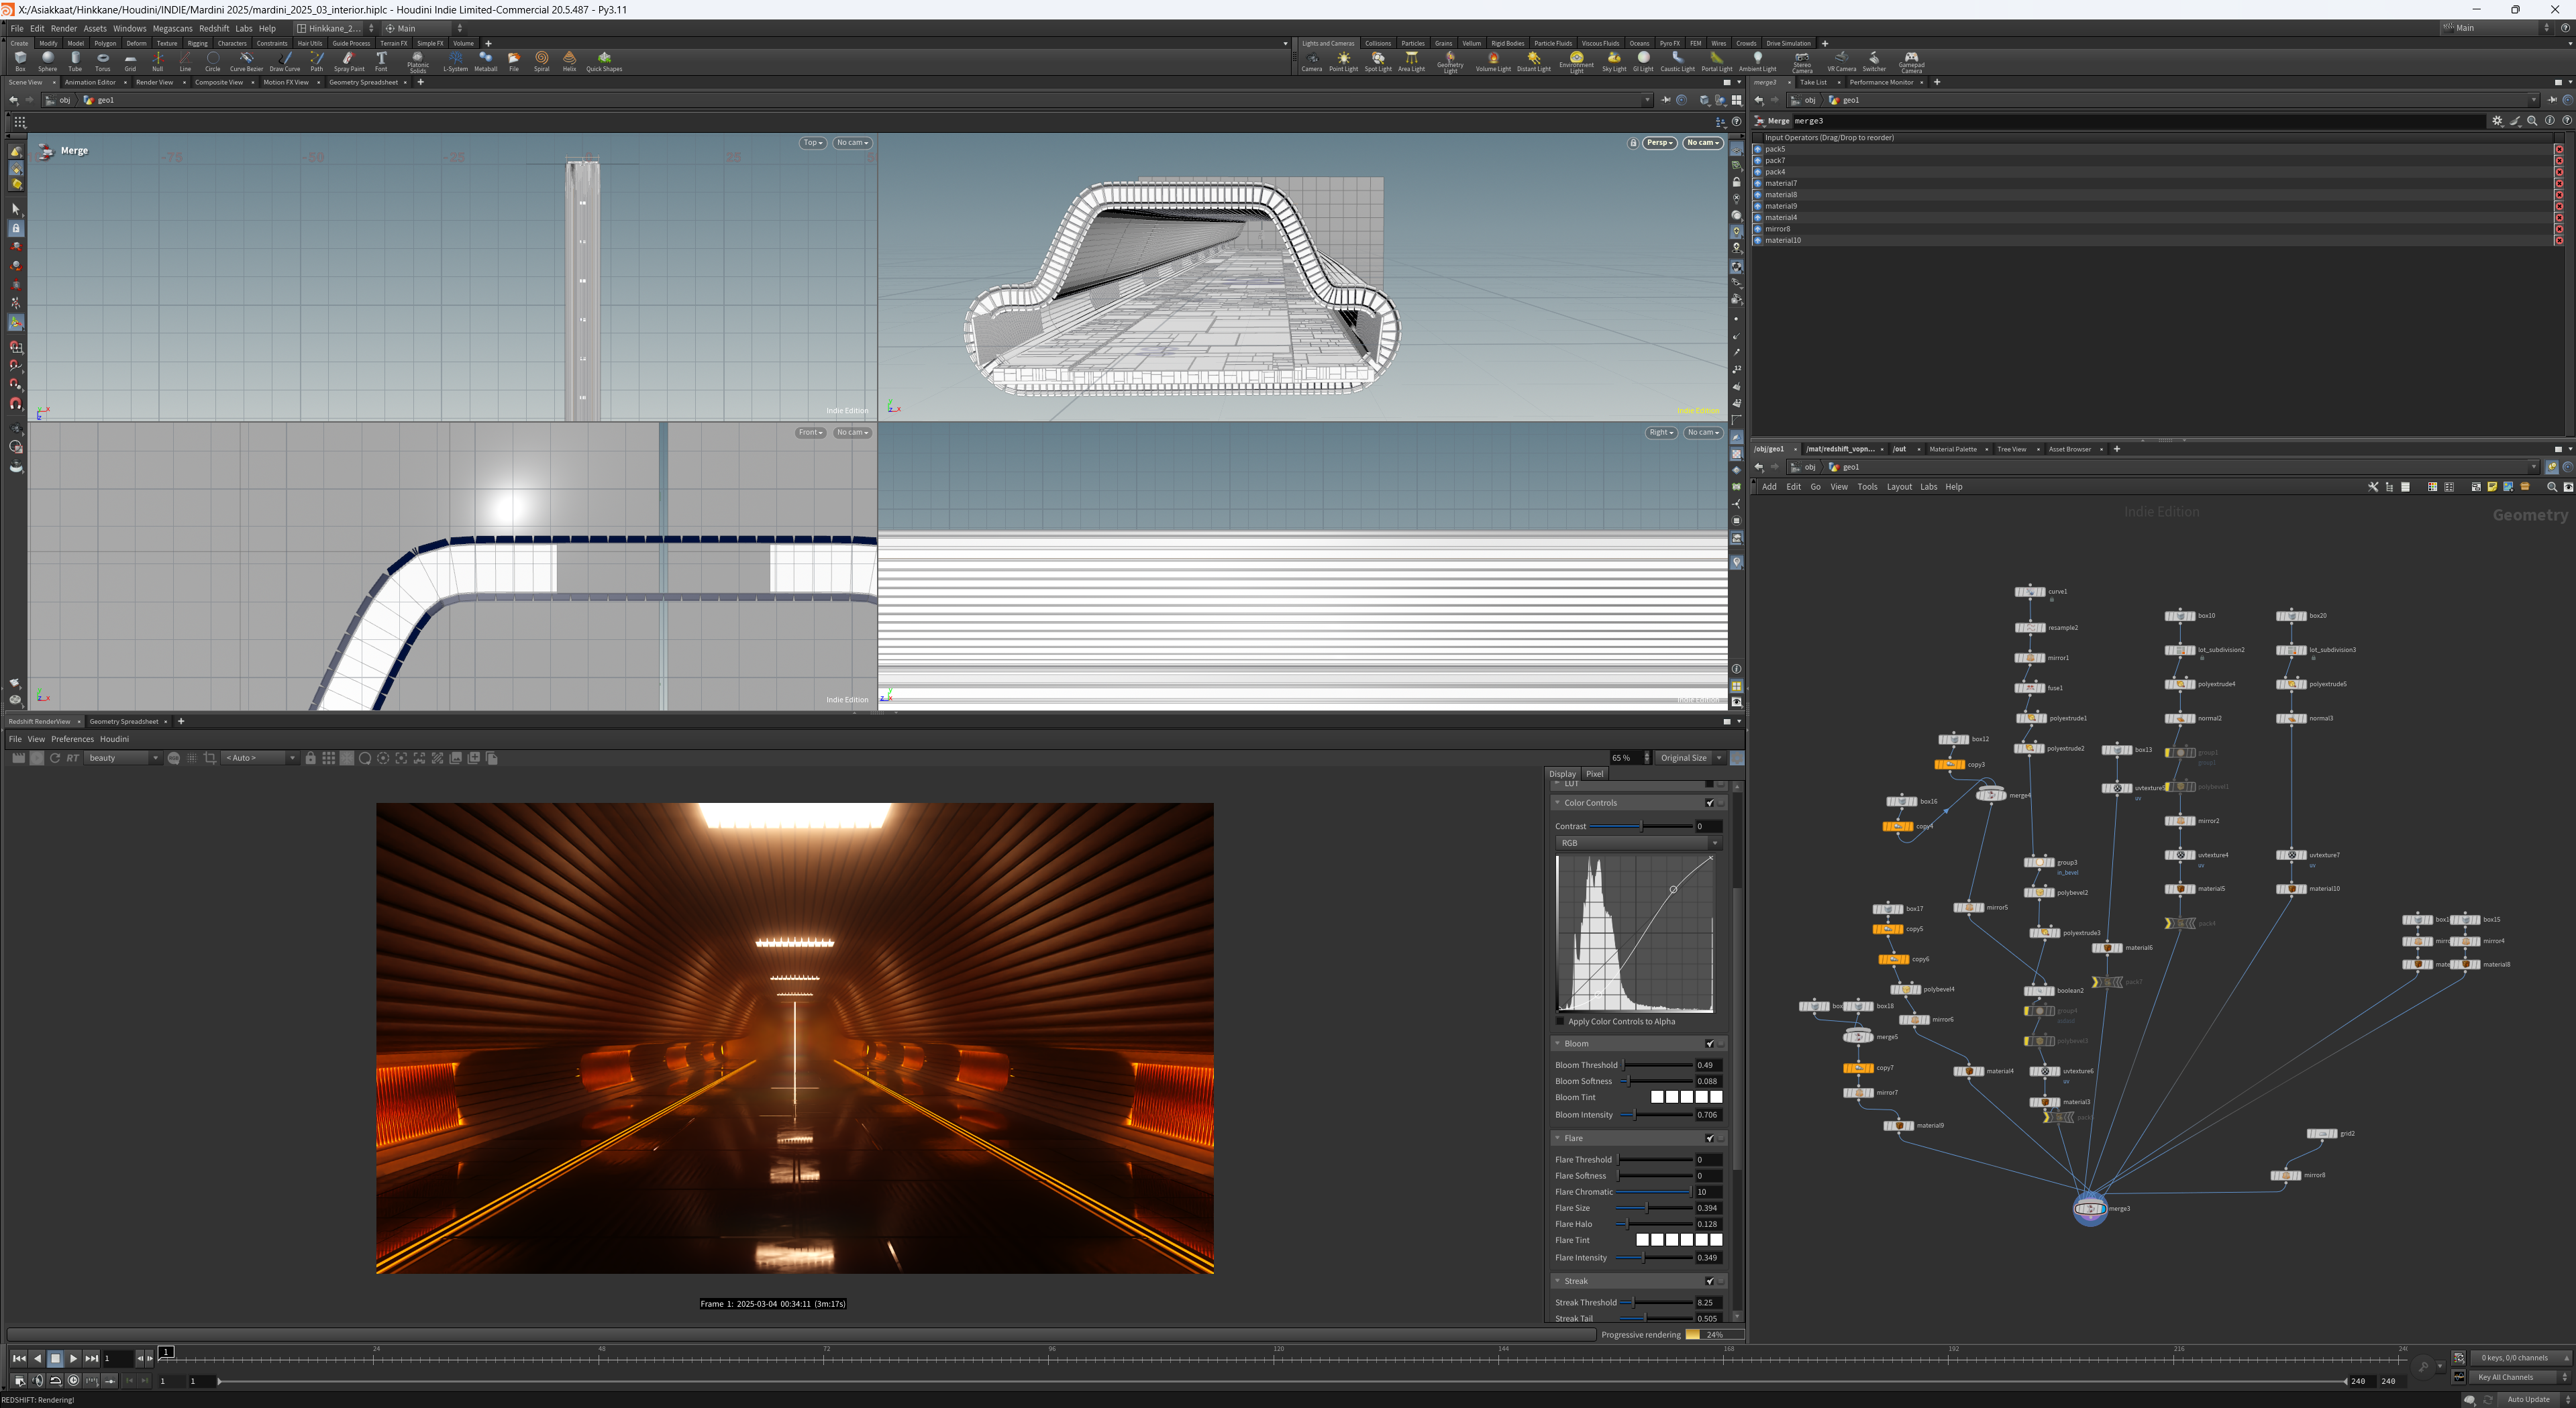2576x1408 pixels.
Task: Select the Null shelf tool
Action: (x=157, y=61)
